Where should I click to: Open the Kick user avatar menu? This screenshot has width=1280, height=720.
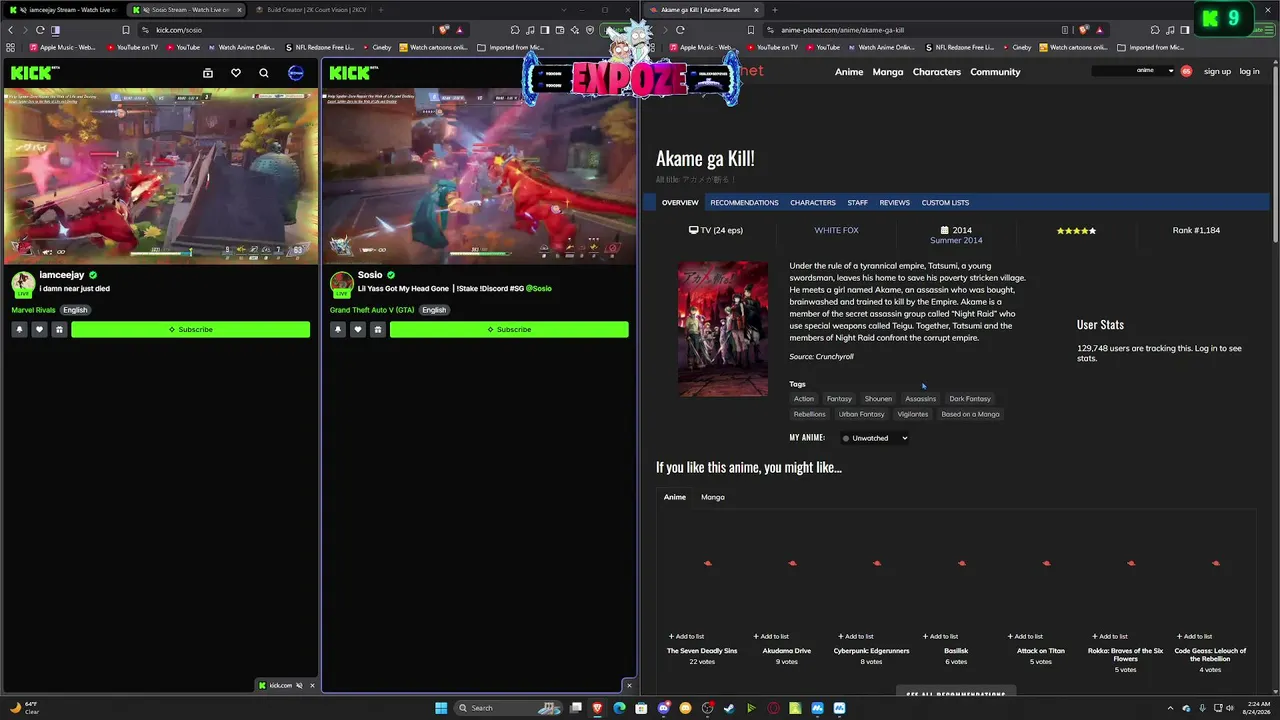click(x=296, y=72)
